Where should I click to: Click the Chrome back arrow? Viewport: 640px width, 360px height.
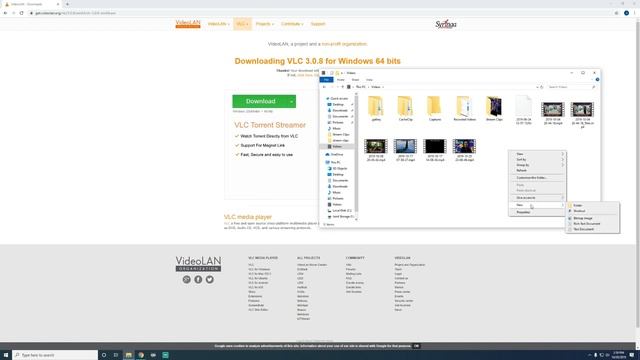(5, 13)
